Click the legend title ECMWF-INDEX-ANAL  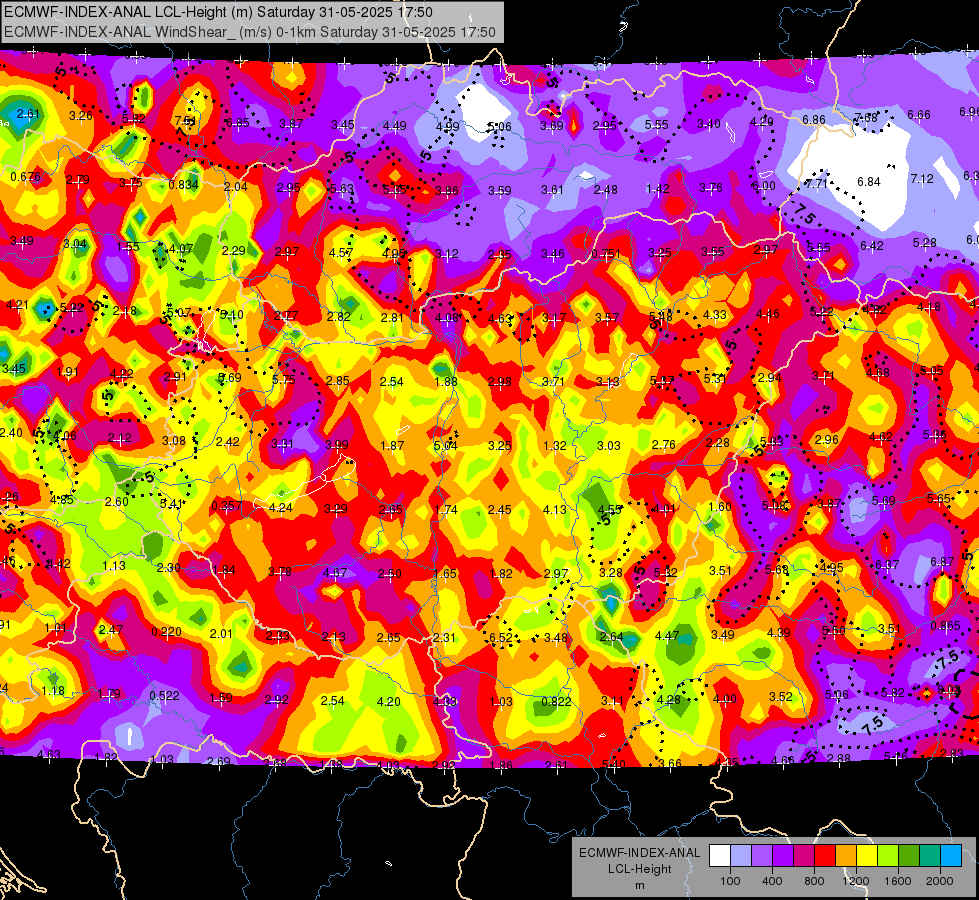point(639,853)
